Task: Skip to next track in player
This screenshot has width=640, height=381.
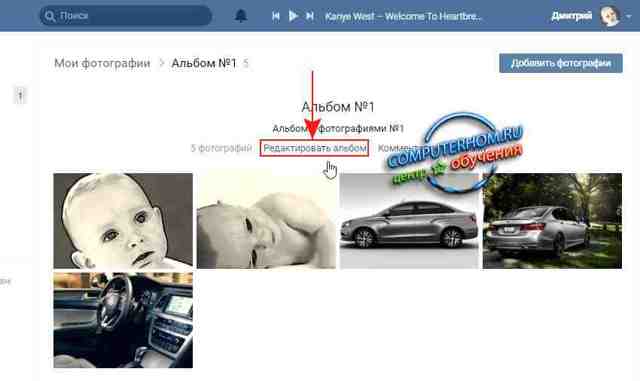Action: click(x=310, y=16)
